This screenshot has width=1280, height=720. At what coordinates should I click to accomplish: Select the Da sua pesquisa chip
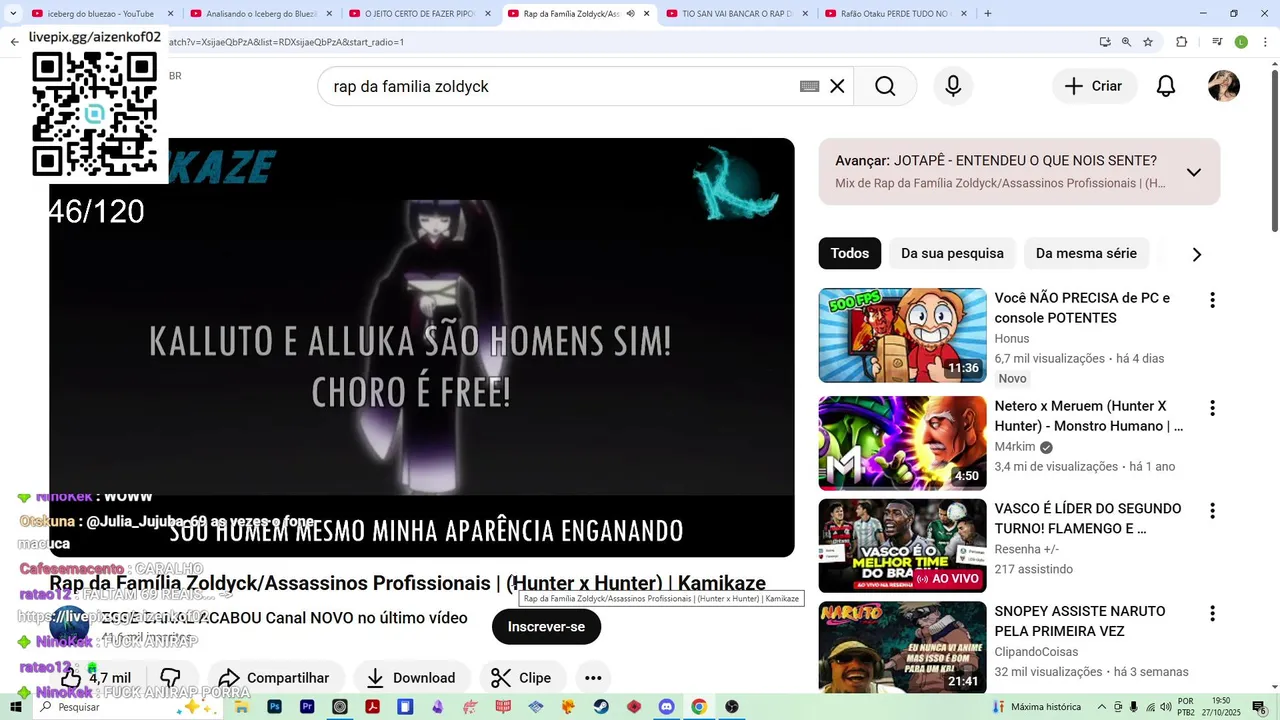[x=952, y=253]
